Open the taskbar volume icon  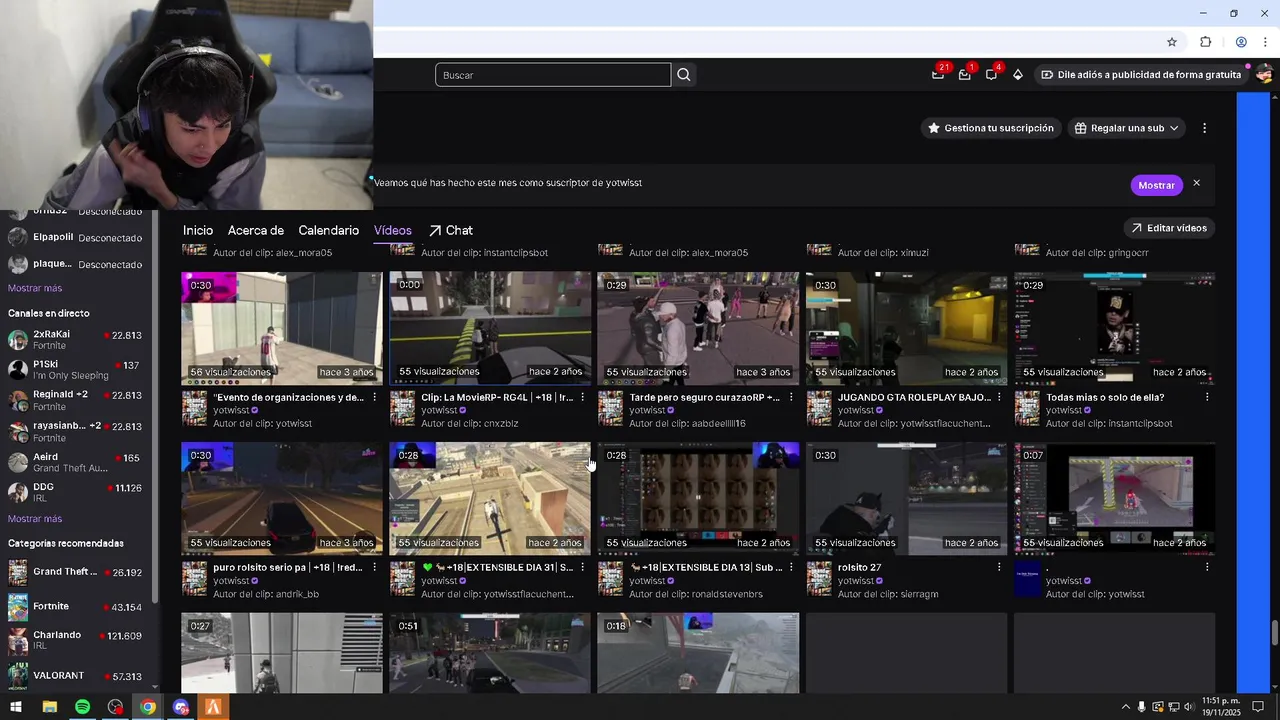click(x=1188, y=707)
